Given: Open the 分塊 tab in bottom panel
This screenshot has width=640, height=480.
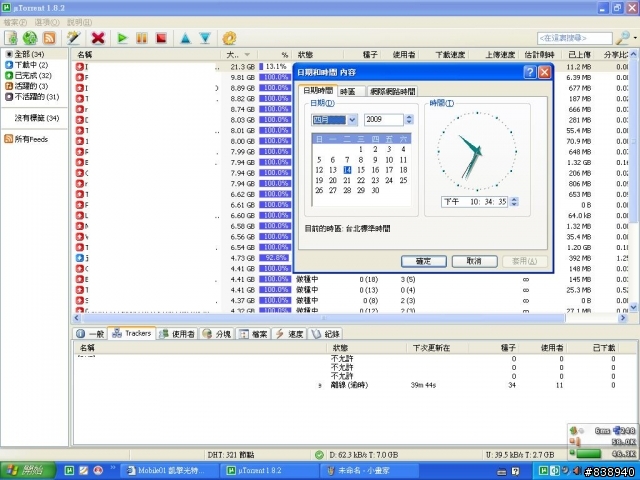Looking at the screenshot, I should 217,334.
